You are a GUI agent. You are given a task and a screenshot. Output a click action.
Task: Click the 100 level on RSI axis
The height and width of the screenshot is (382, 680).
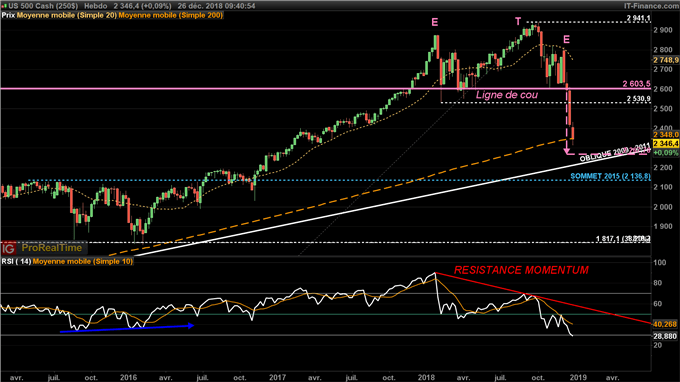660,263
